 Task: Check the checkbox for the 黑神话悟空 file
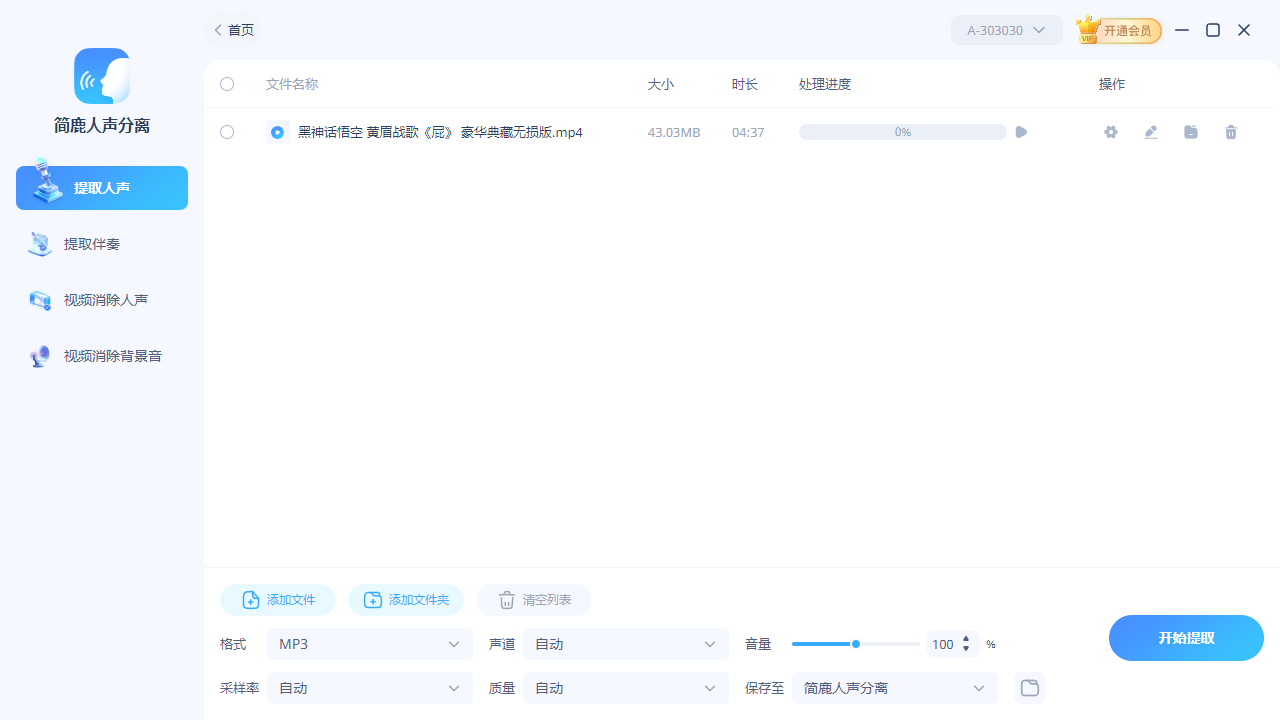coord(226,132)
